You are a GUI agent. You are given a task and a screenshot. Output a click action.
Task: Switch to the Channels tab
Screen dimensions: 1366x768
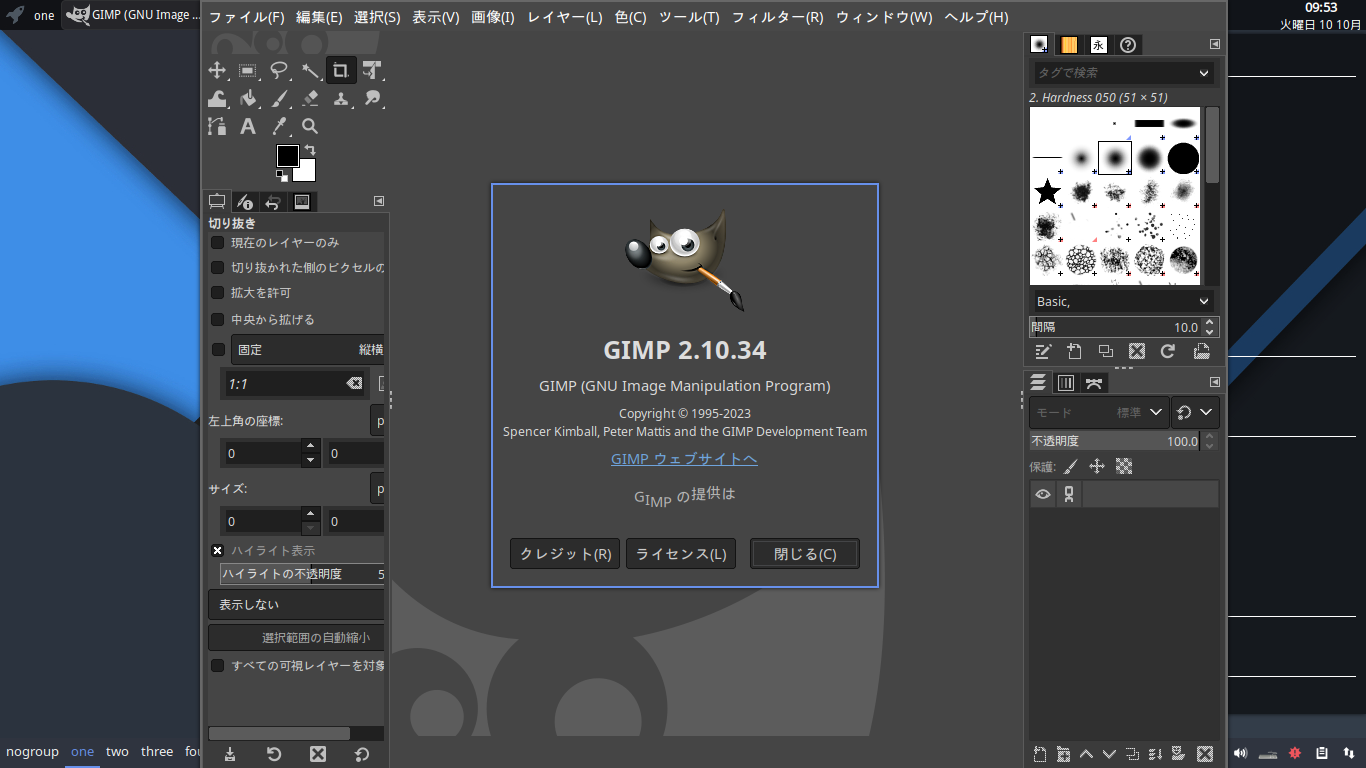[1066, 383]
